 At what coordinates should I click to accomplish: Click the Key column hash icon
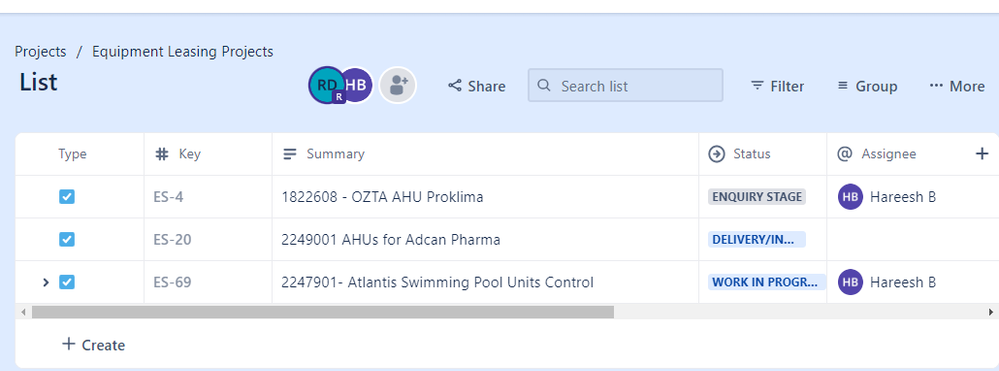tap(162, 154)
